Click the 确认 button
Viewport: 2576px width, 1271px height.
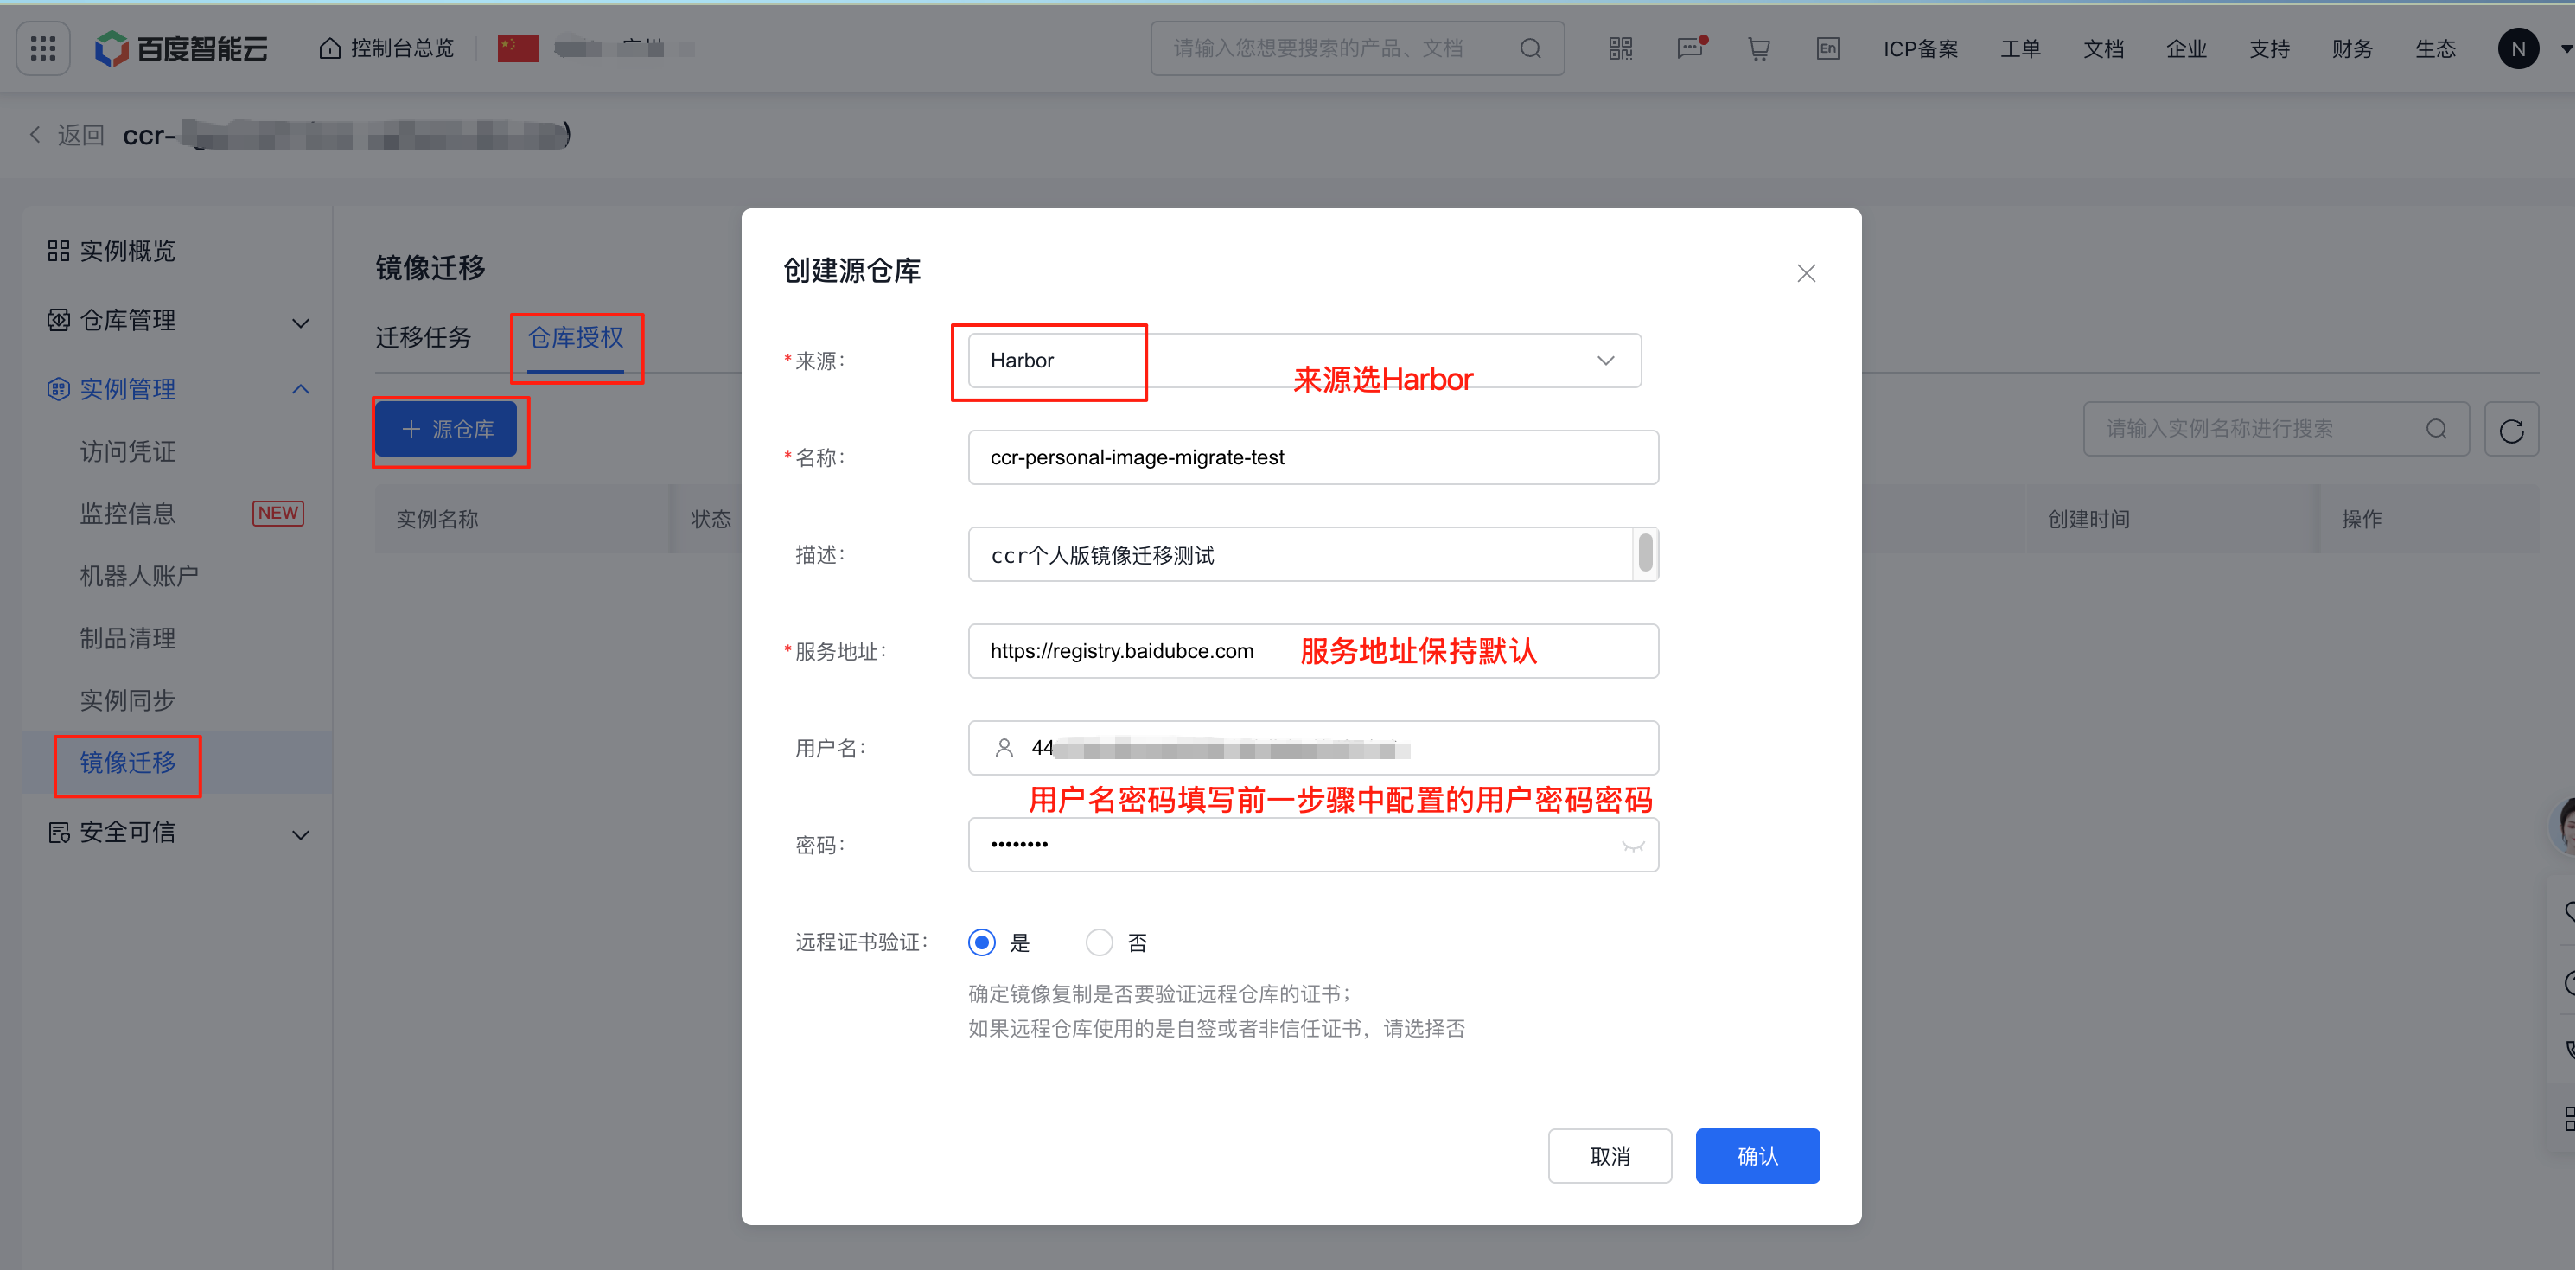1757,1156
